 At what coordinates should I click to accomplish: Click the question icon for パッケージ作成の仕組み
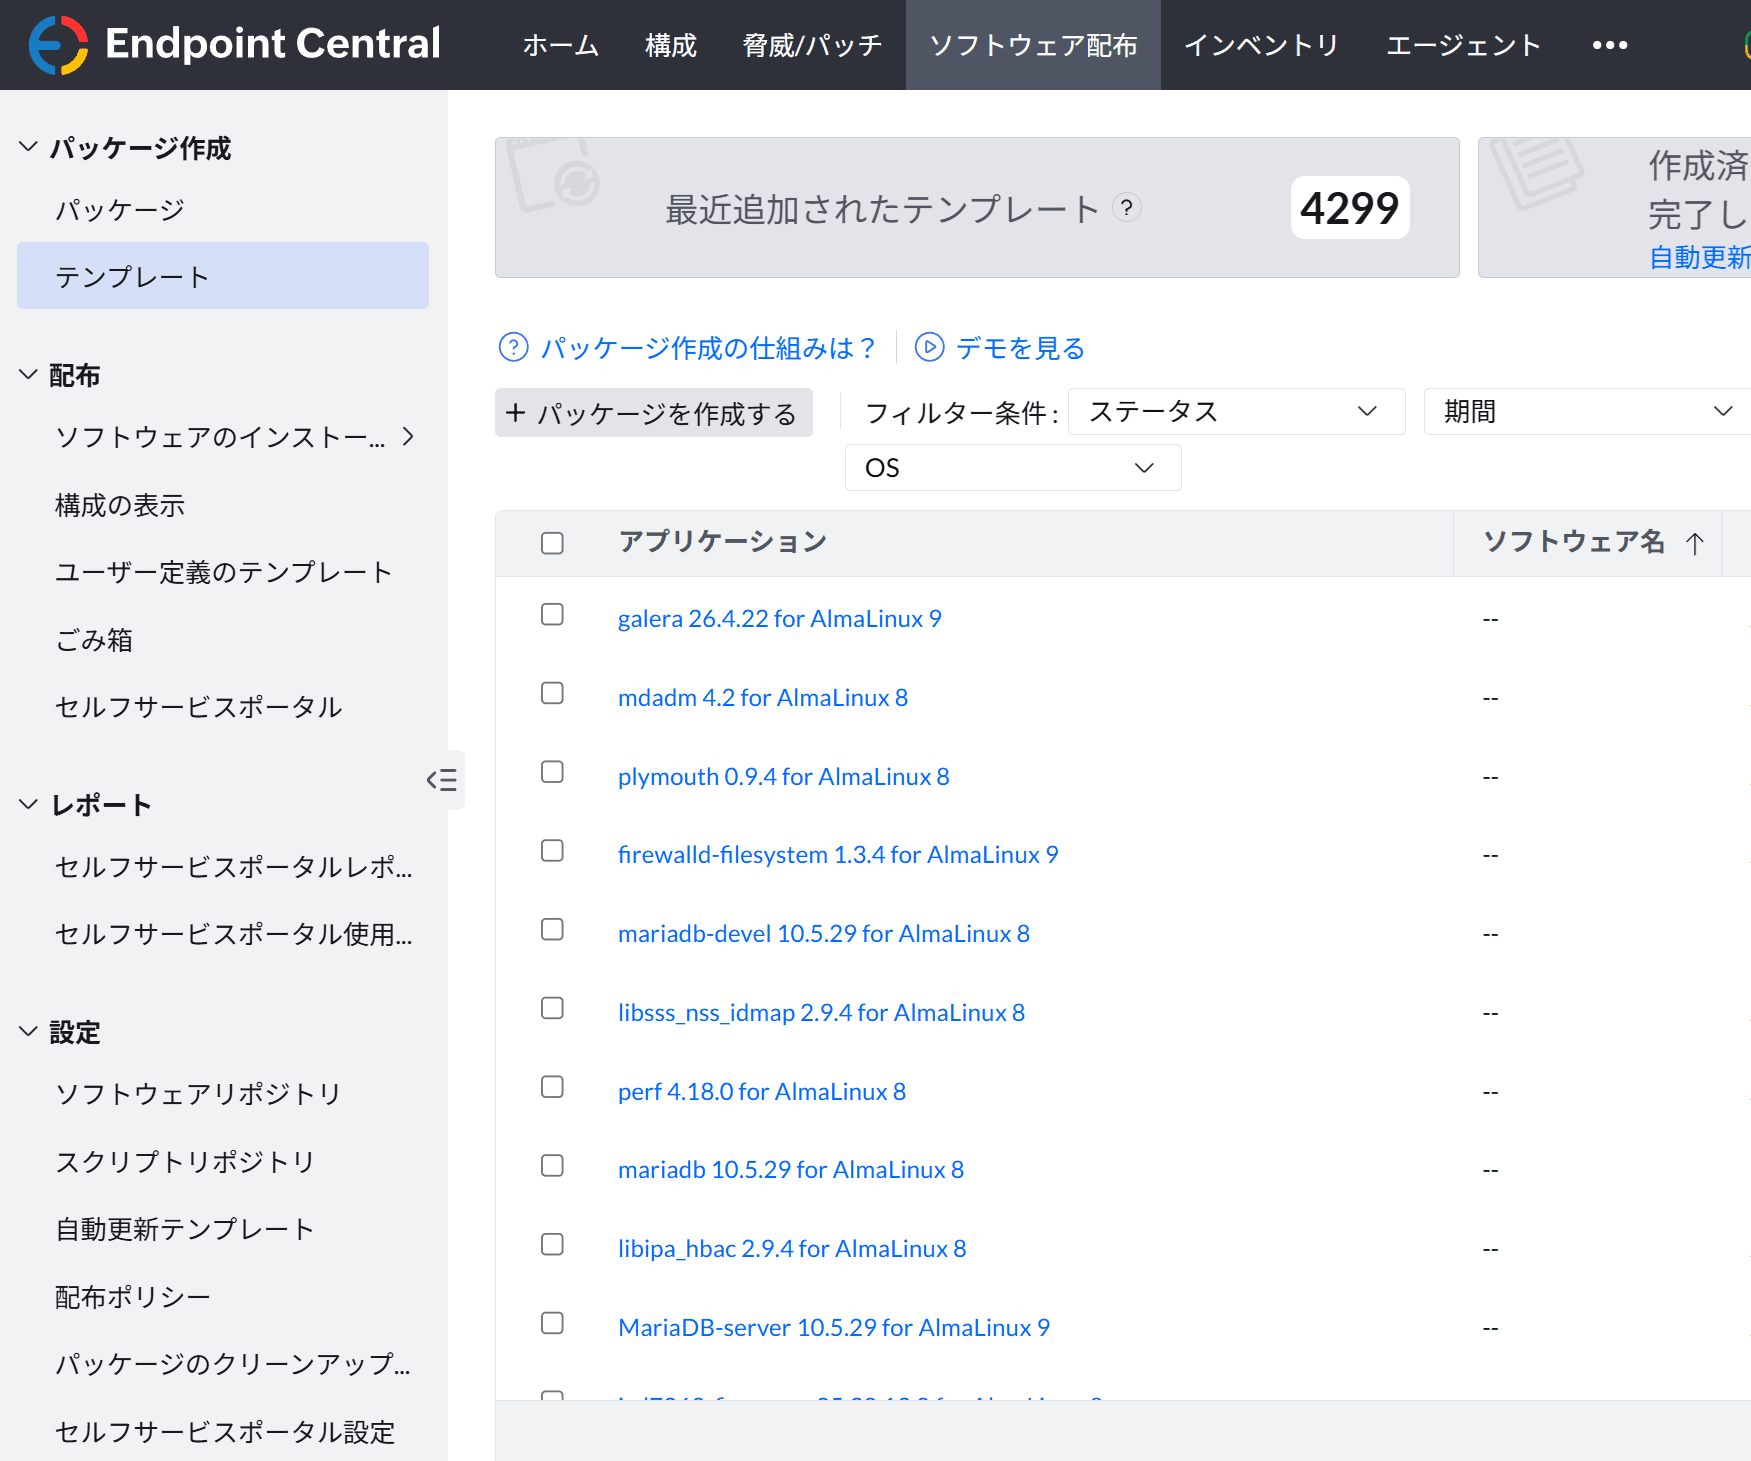pyautogui.click(x=513, y=347)
